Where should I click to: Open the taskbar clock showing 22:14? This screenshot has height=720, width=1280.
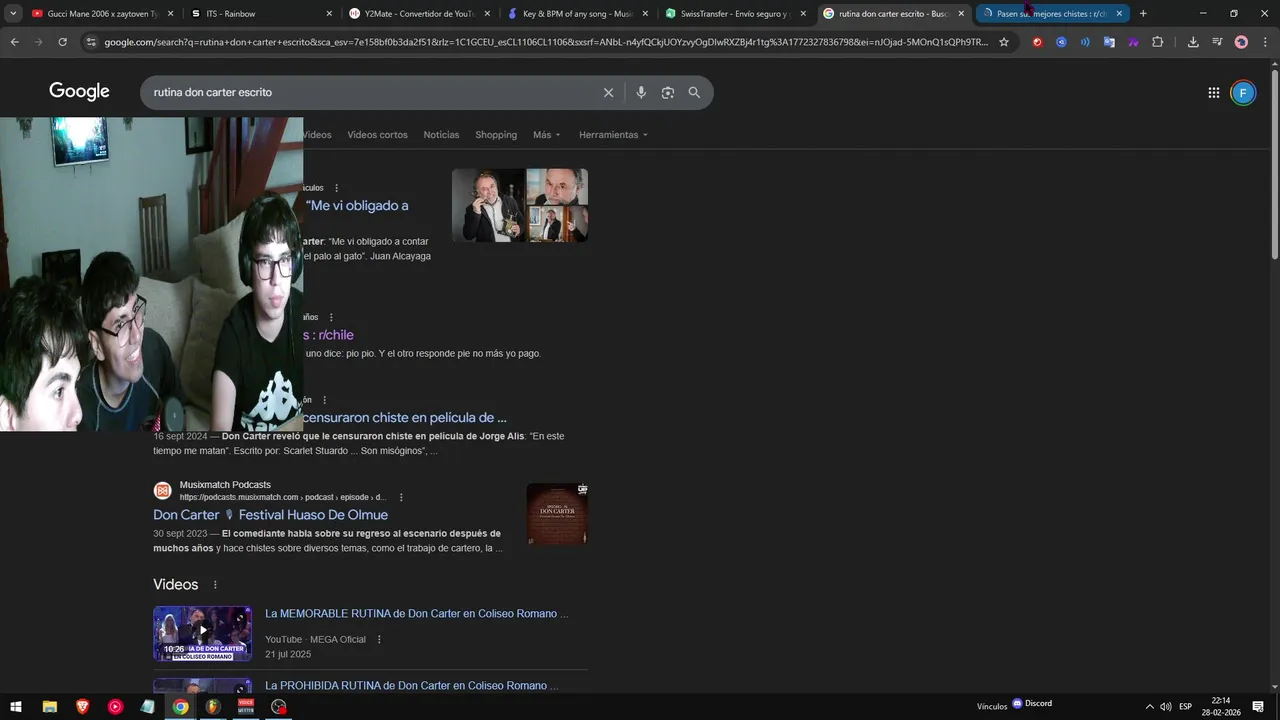(x=1221, y=707)
